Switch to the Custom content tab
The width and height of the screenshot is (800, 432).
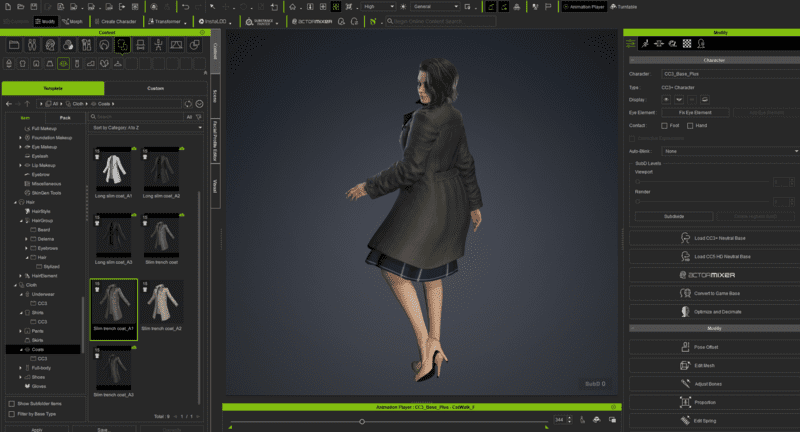click(x=155, y=88)
